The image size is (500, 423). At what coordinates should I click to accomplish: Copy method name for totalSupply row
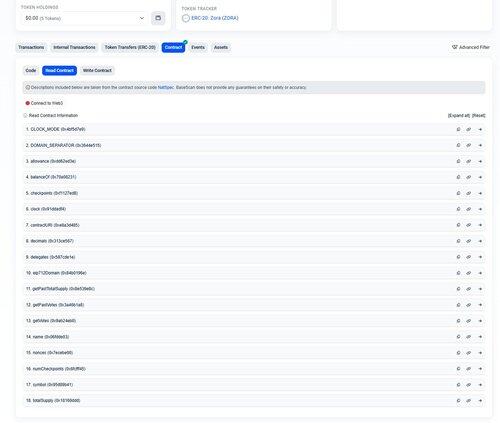[x=458, y=401]
